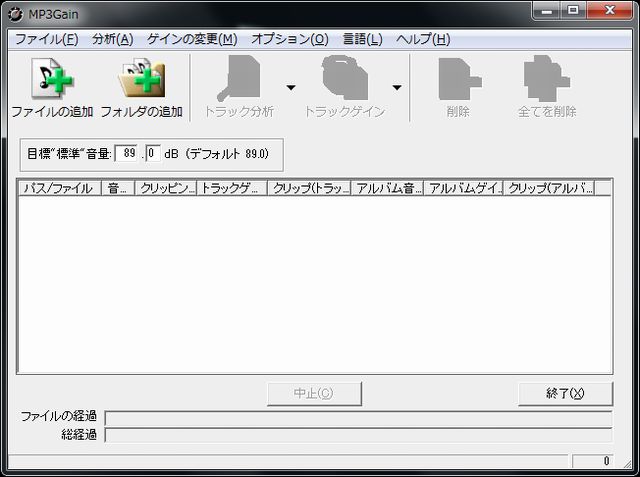
Task: Click the 削除 (Delete) toolbar icon
Action: (458, 78)
